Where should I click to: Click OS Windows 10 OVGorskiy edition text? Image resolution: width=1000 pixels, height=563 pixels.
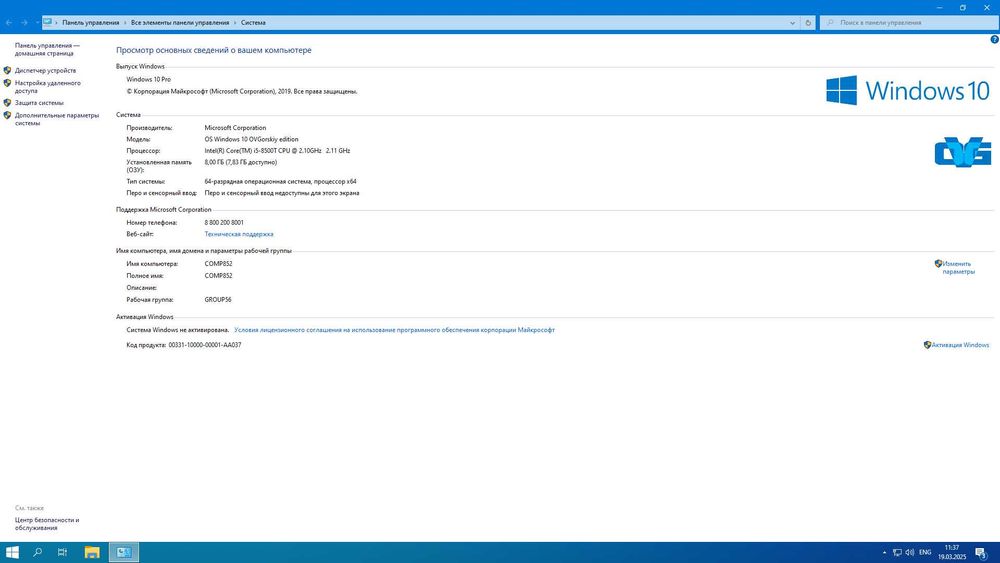point(251,139)
